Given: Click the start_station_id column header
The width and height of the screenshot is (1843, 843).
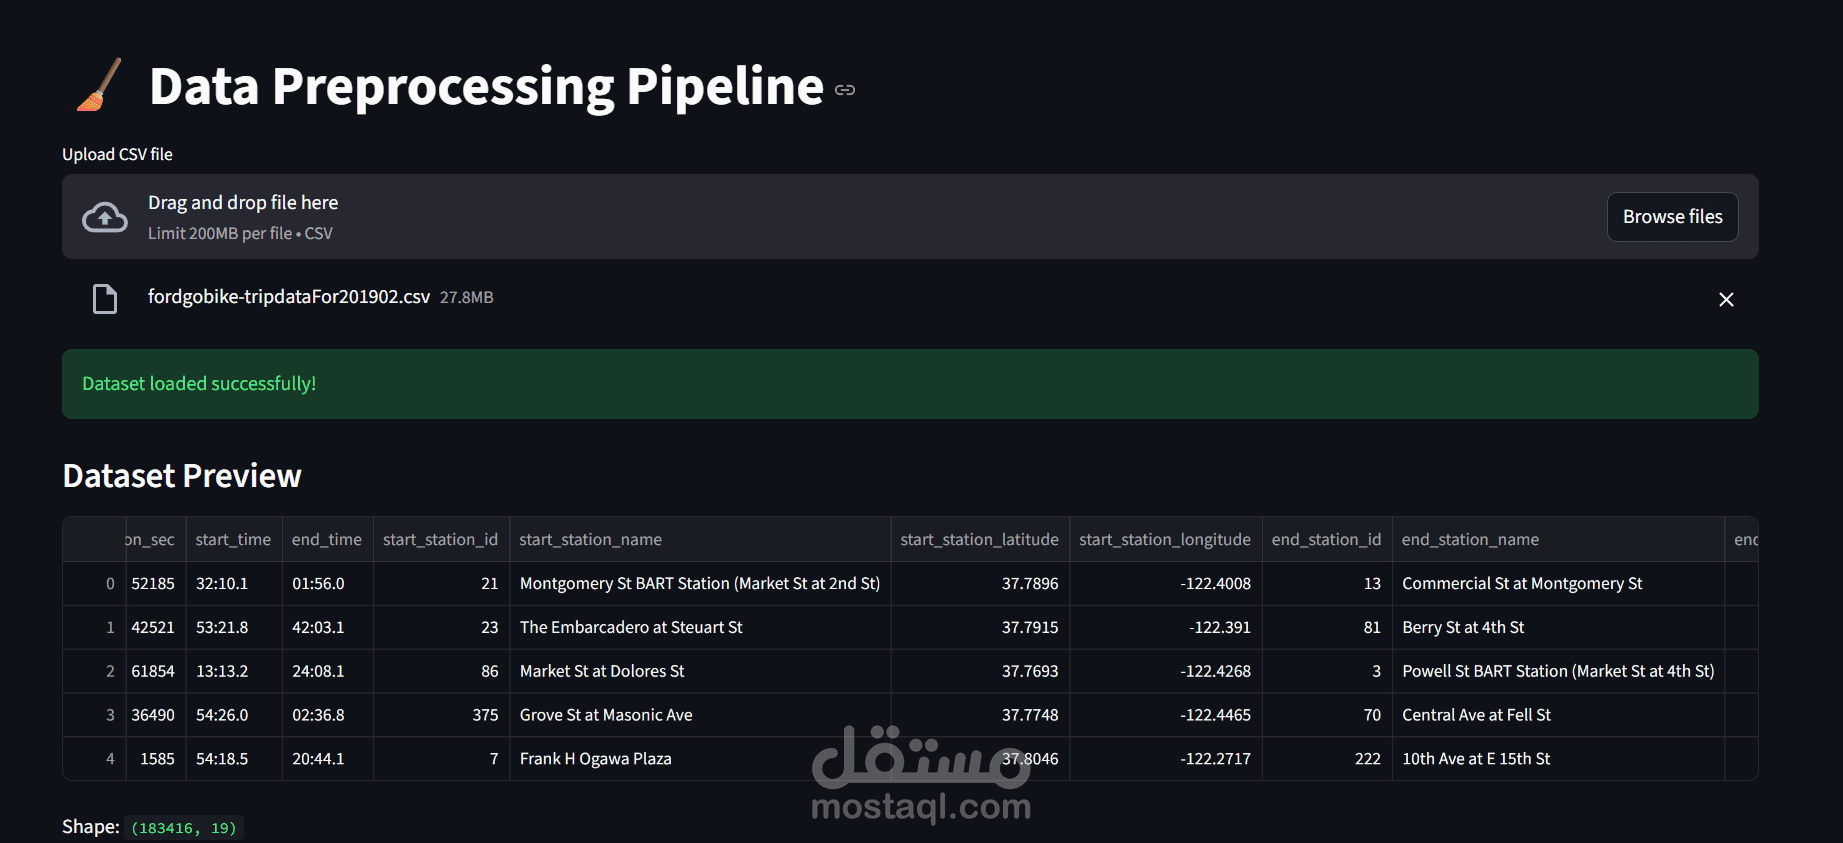Looking at the screenshot, I should pos(441,539).
